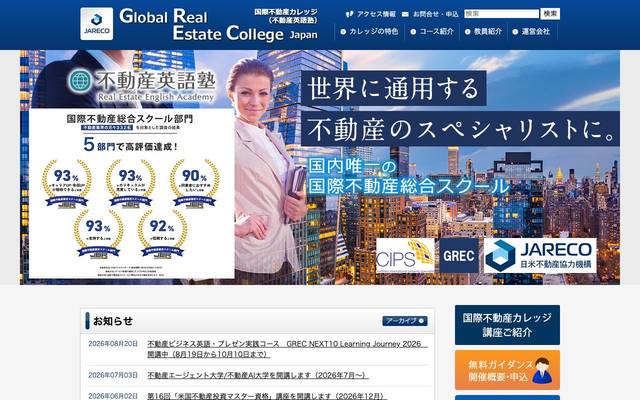Open アクセス情報 link
The height and width of the screenshot is (400, 640).
point(376,14)
